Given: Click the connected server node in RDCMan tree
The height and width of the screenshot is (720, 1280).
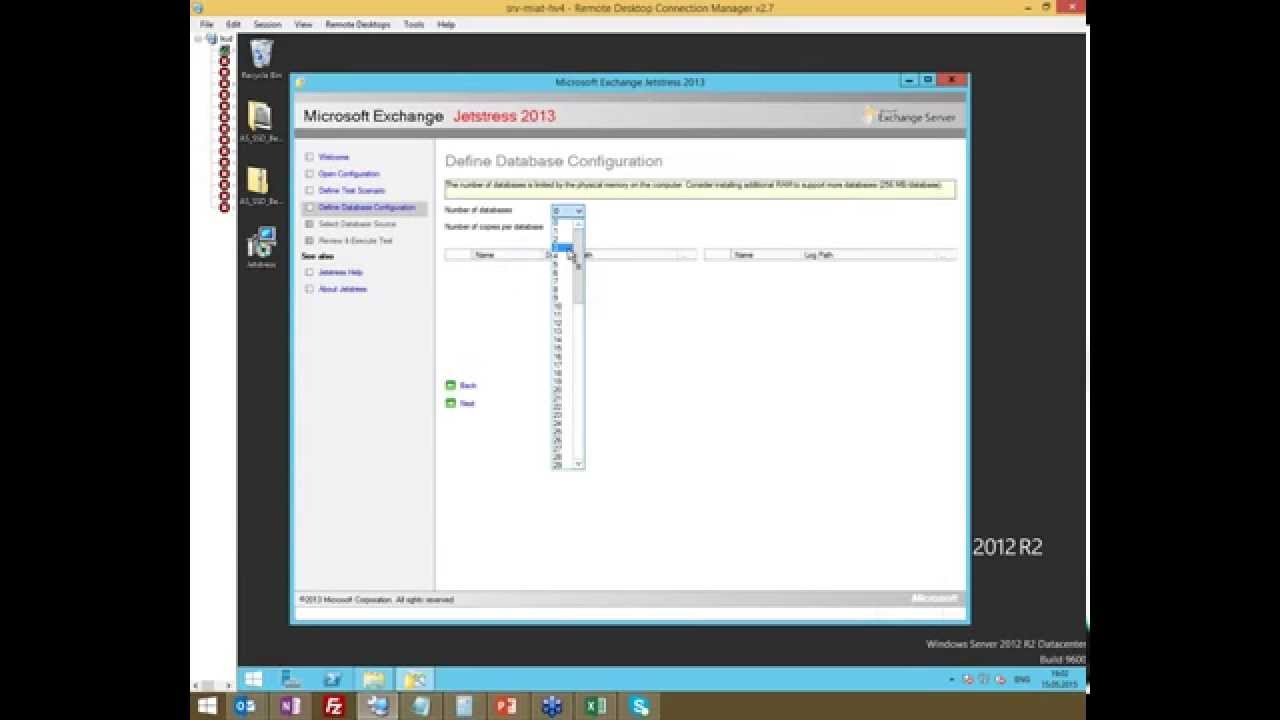Looking at the screenshot, I should pos(224,50).
